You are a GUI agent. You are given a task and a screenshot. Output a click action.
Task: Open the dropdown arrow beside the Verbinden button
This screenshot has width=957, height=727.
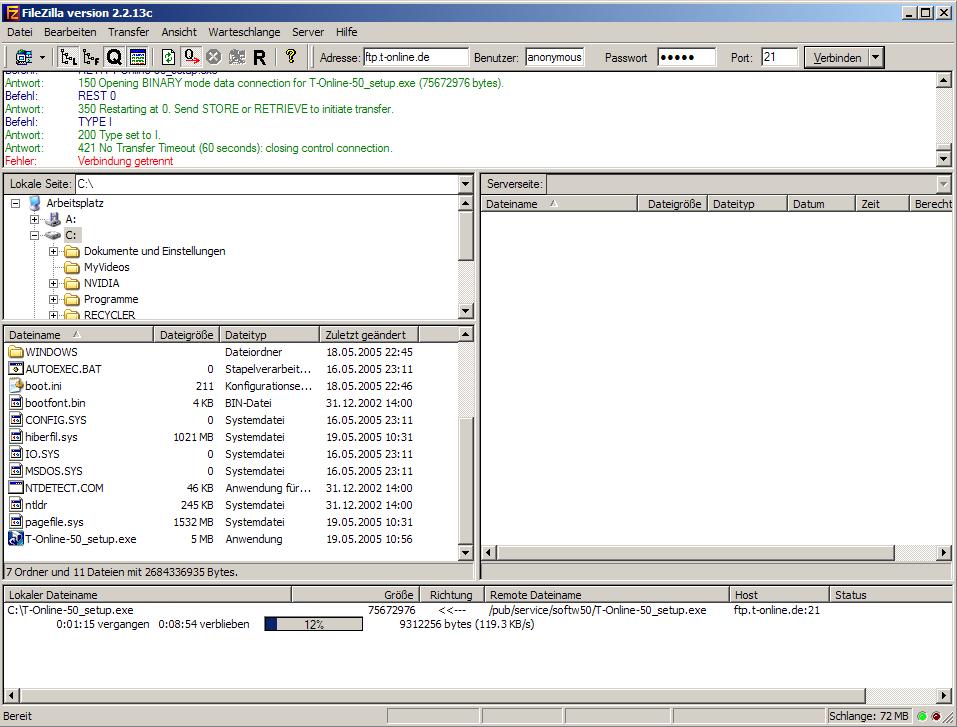click(x=876, y=57)
